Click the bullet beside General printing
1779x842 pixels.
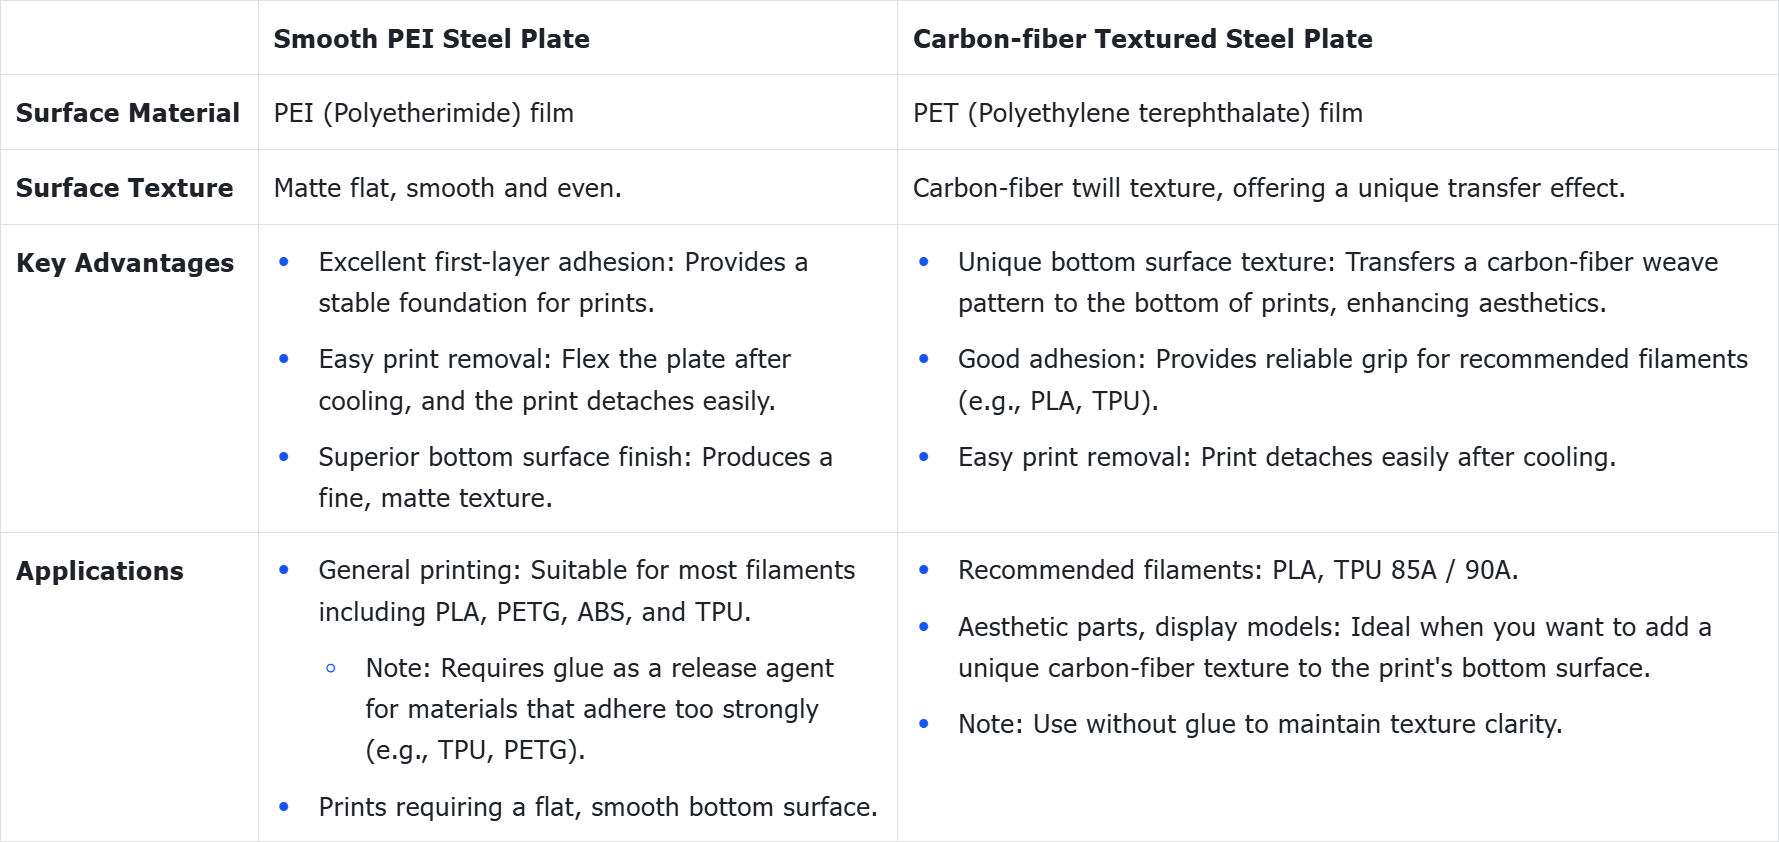284,570
